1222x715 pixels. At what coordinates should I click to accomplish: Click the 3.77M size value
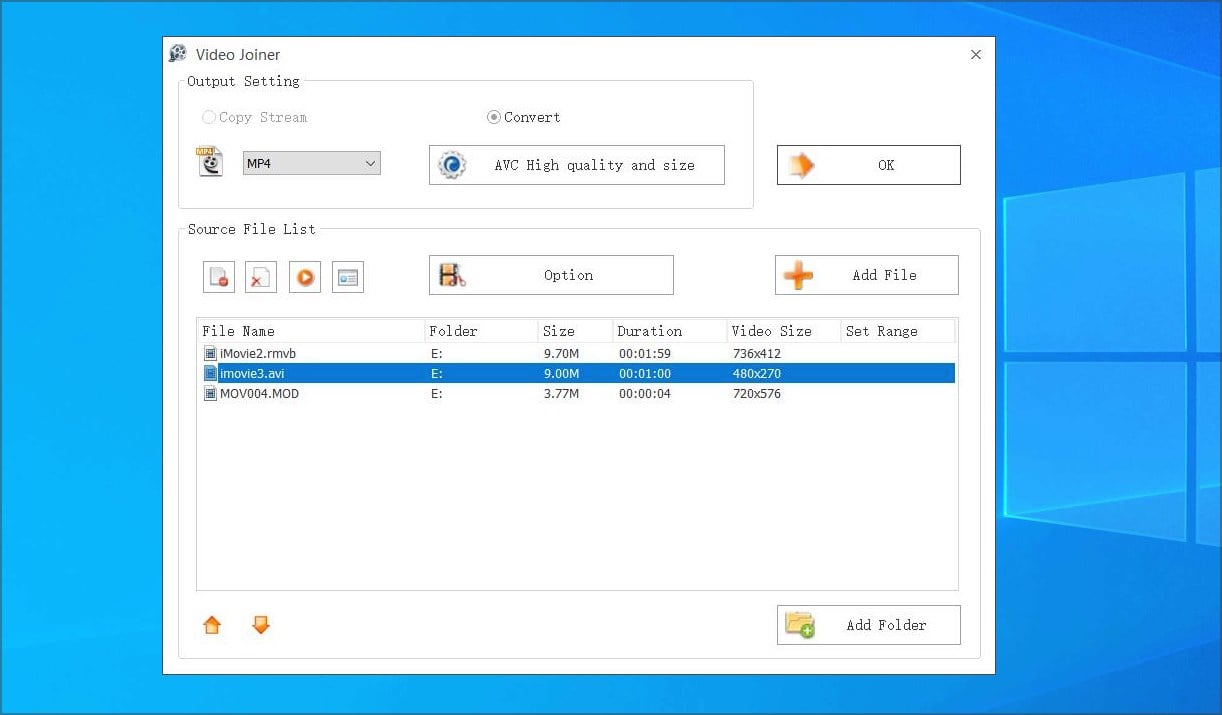559,393
